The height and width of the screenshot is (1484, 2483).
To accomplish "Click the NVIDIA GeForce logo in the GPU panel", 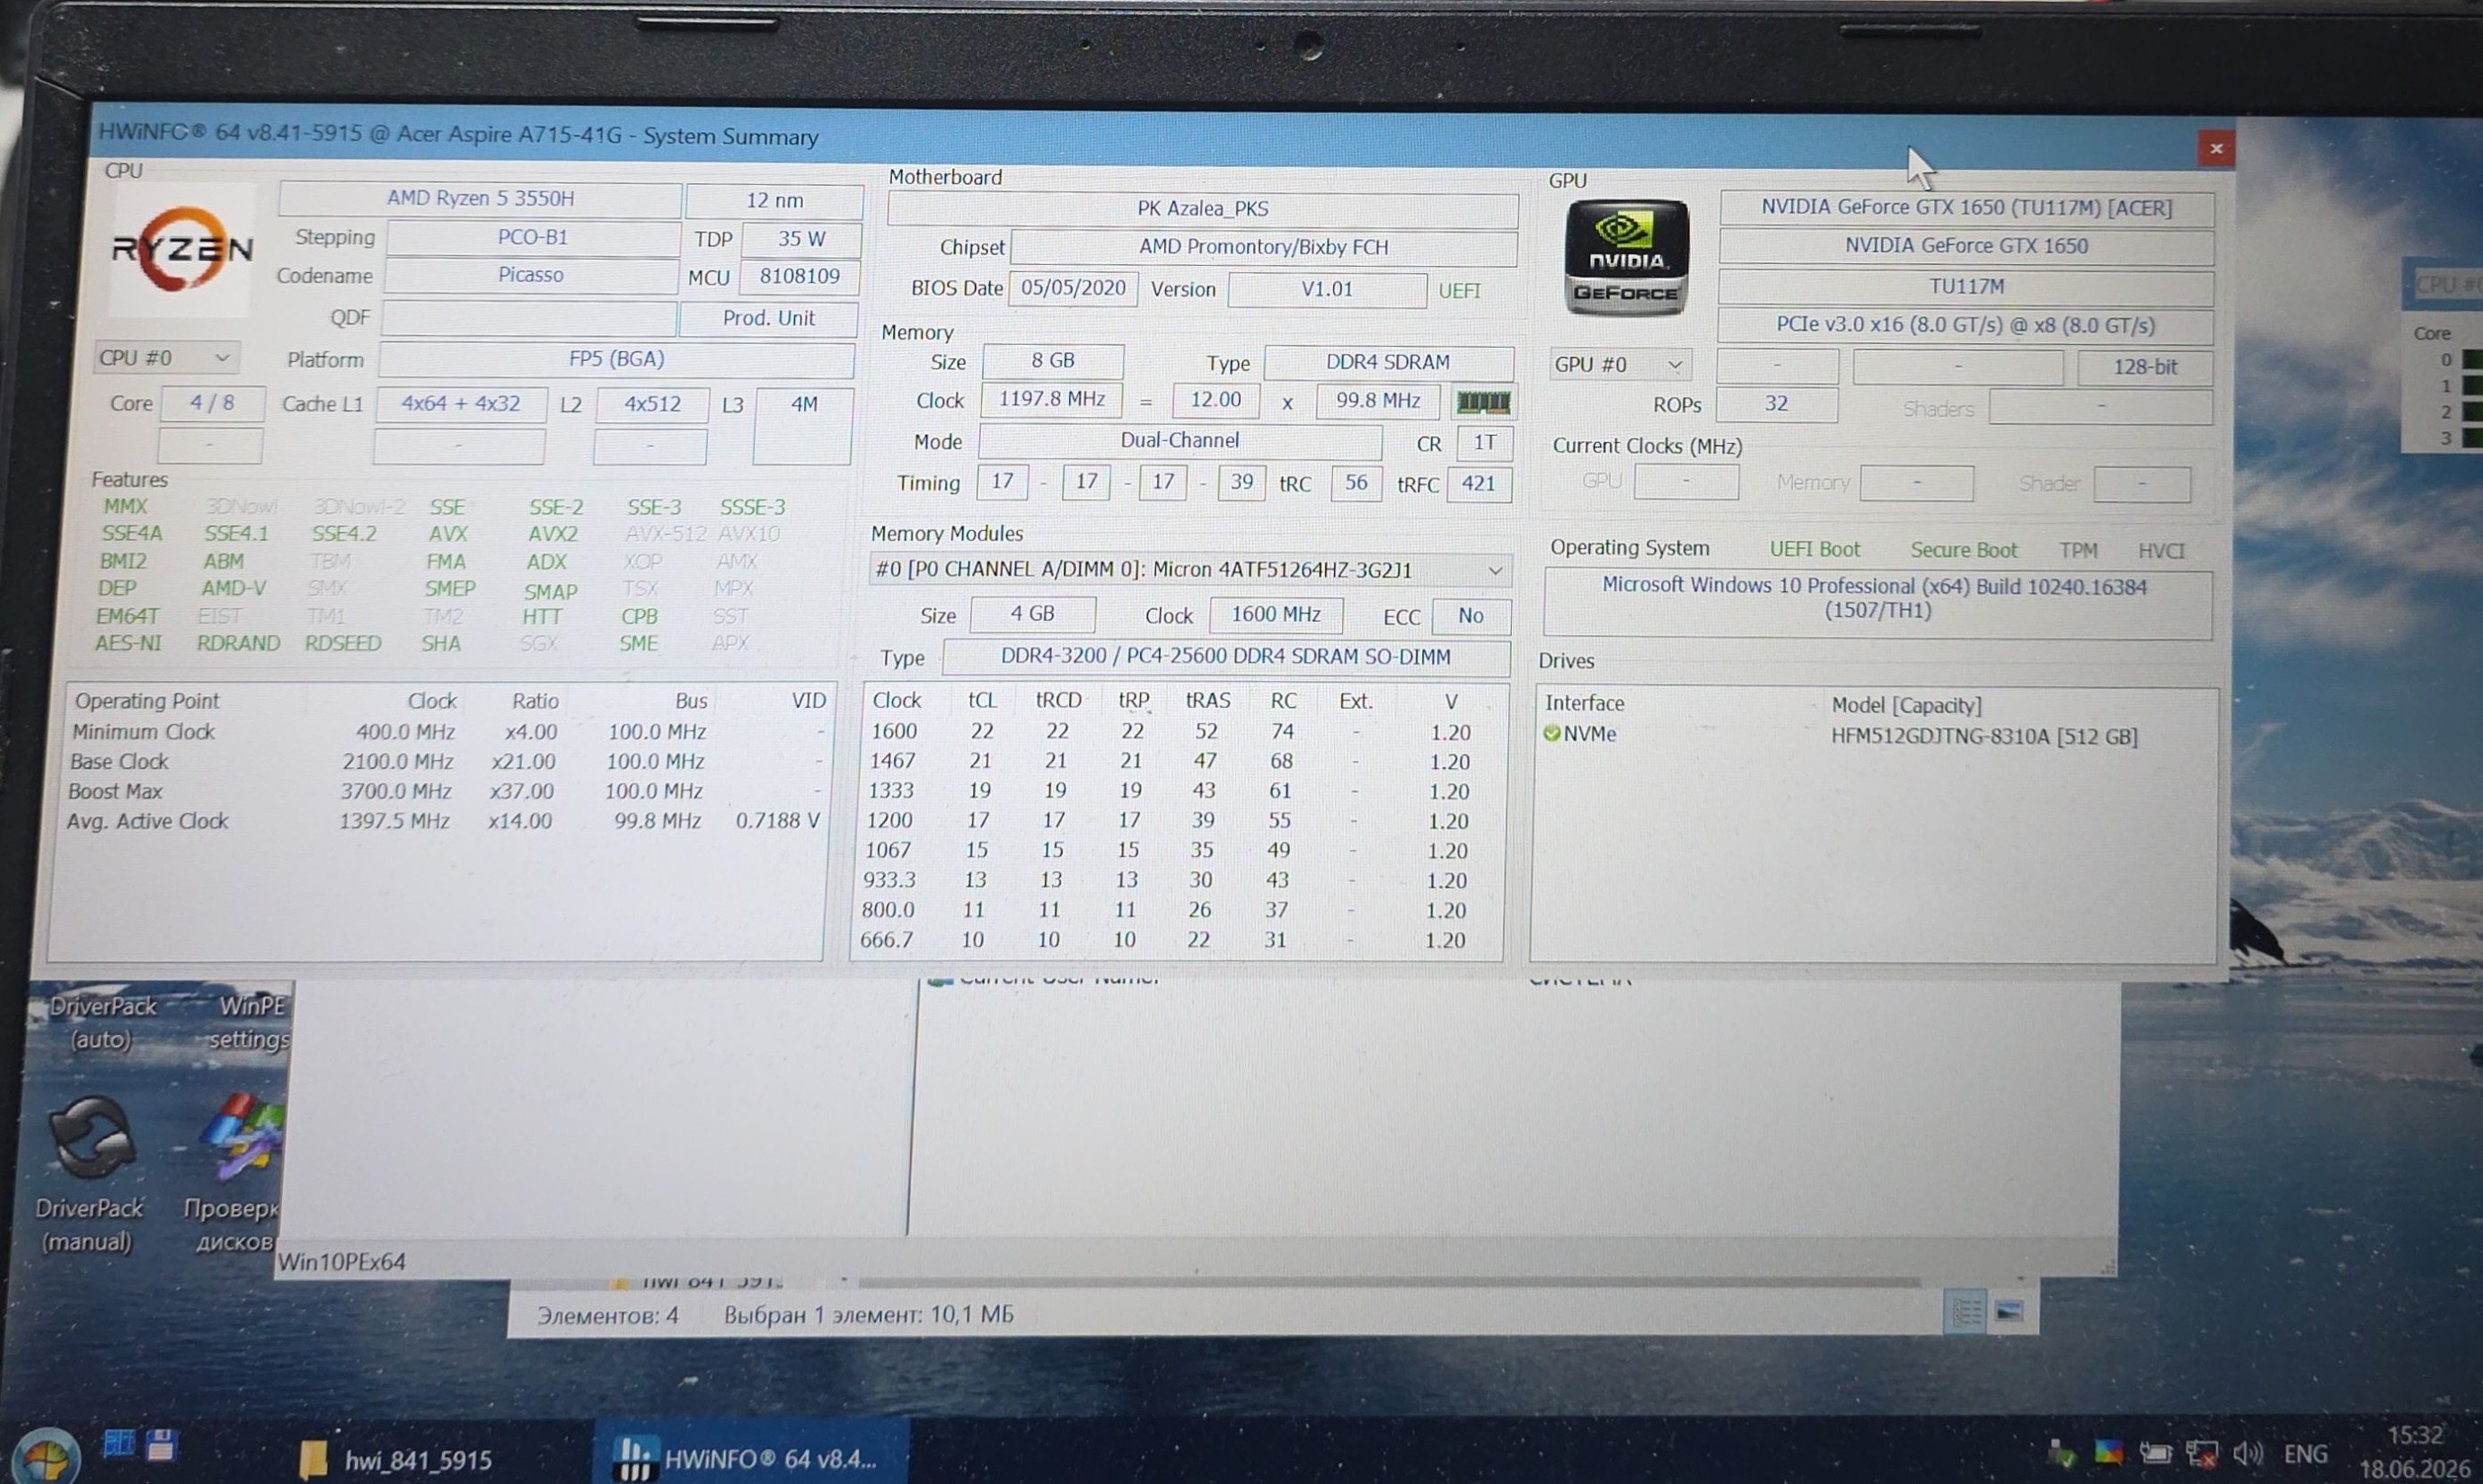I will pos(1626,258).
